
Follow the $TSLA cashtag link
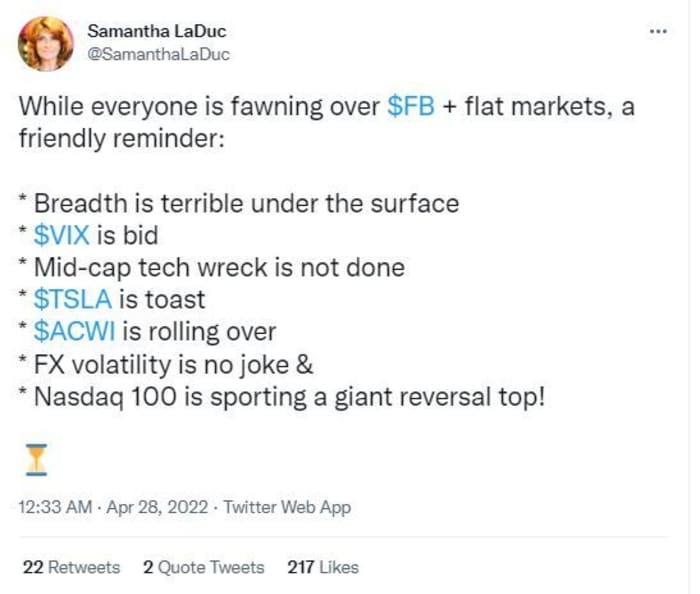(x=72, y=299)
